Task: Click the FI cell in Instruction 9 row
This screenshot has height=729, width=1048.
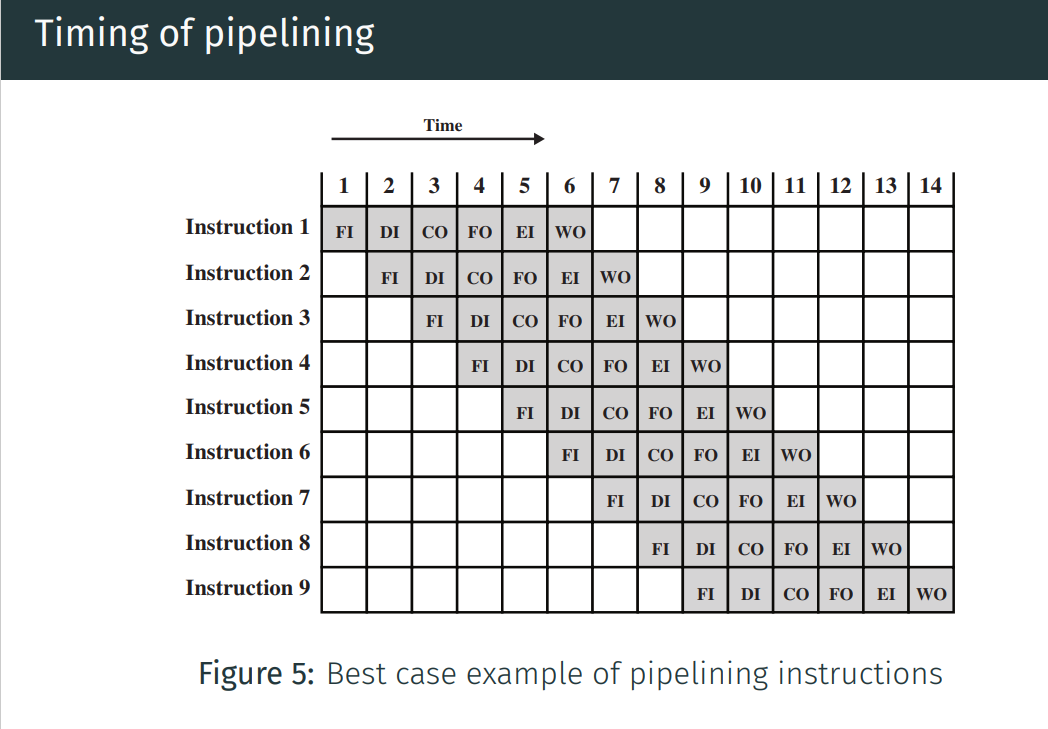Action: [705, 593]
